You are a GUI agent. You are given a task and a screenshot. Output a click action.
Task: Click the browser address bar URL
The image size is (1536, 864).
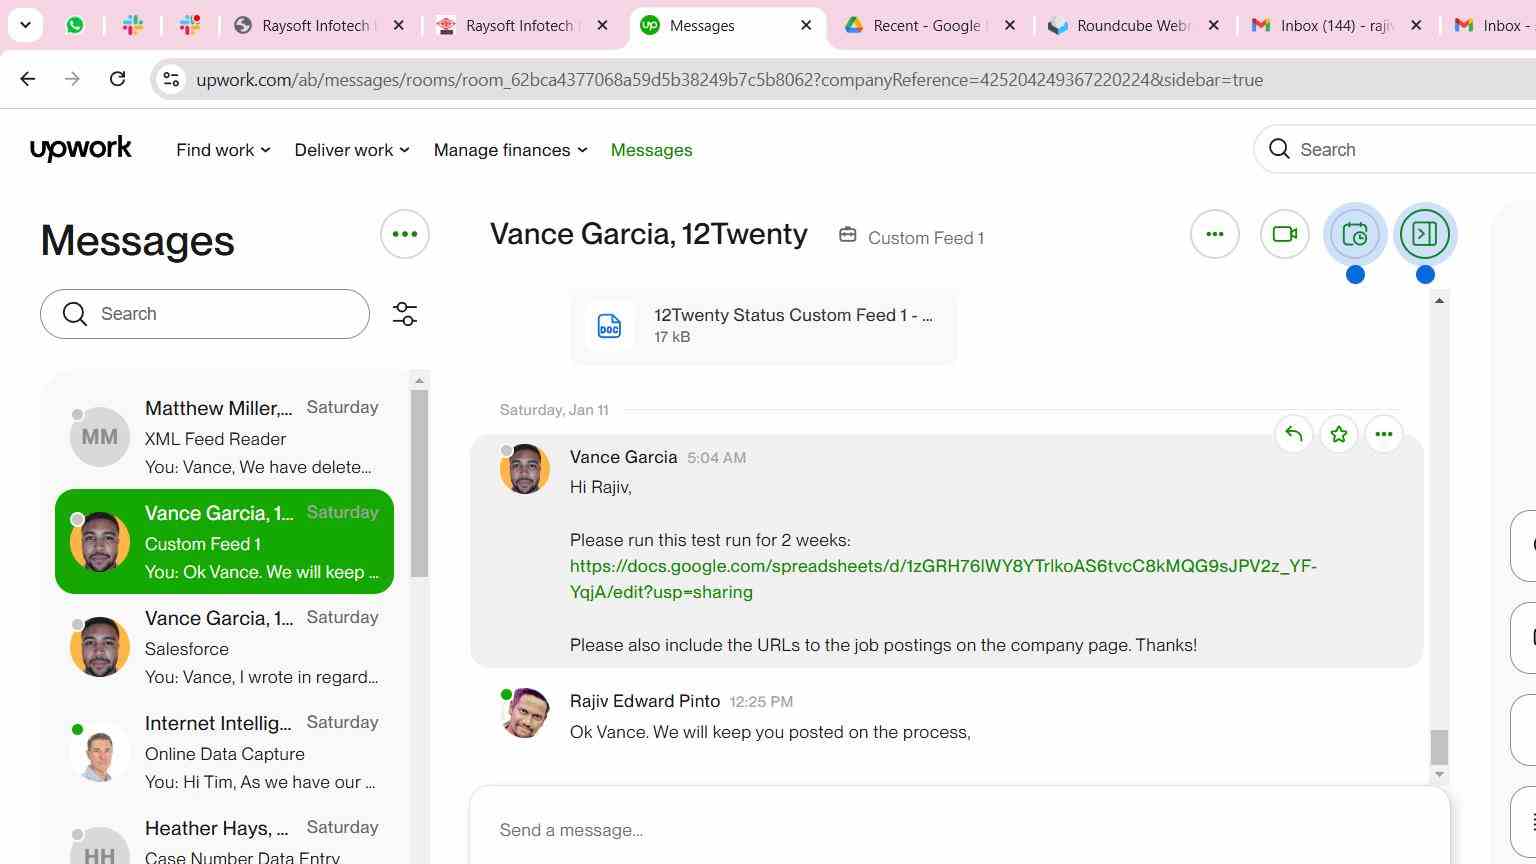tap(730, 80)
